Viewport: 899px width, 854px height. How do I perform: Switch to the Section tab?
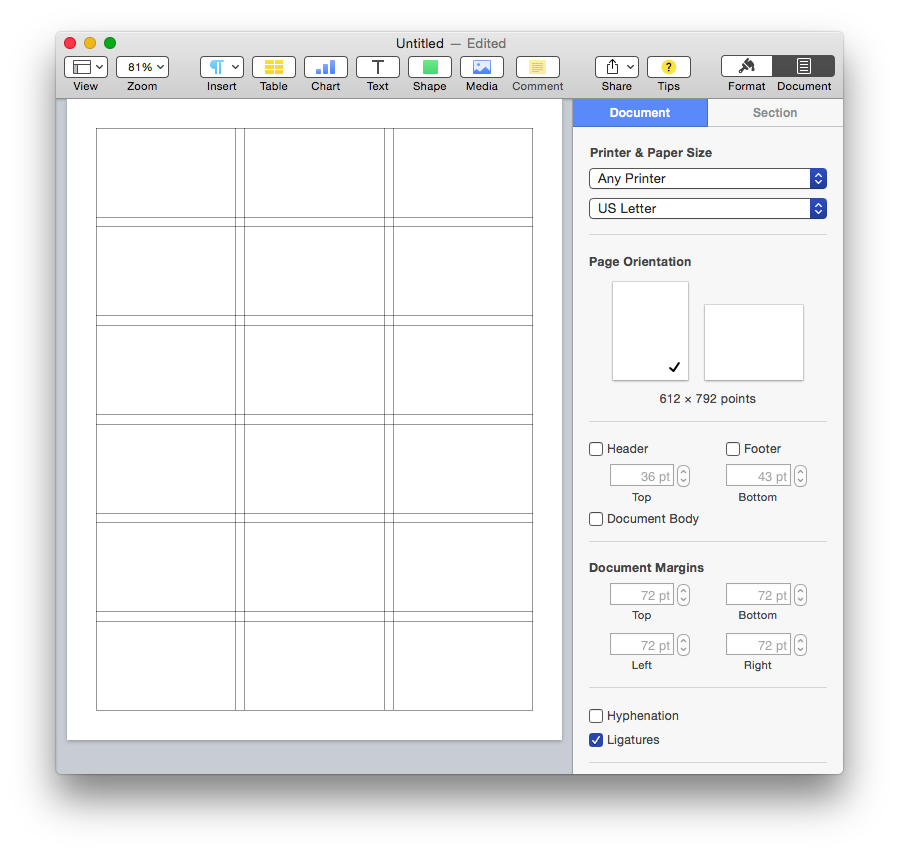click(x=774, y=113)
